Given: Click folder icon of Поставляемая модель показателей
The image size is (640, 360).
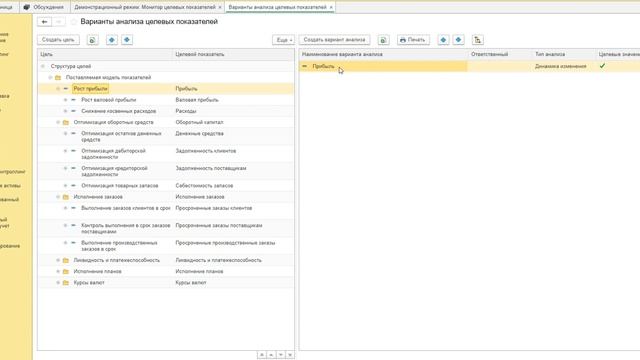Looking at the screenshot, I should click(58, 78).
